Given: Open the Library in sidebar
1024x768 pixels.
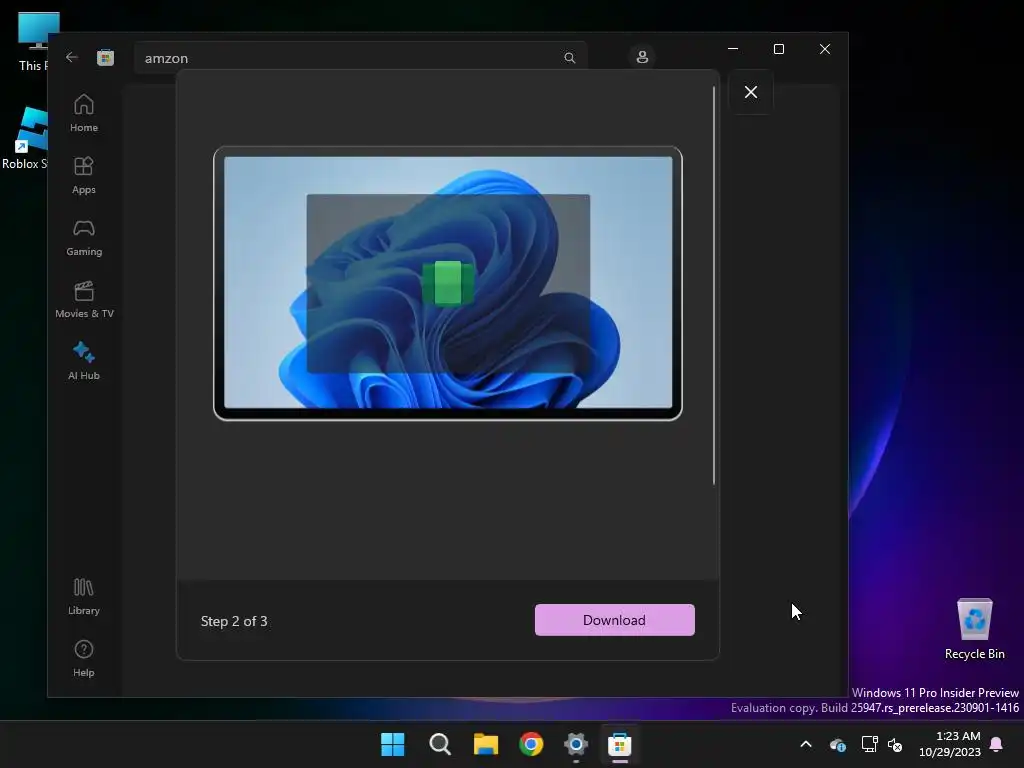Looking at the screenshot, I should point(84,596).
